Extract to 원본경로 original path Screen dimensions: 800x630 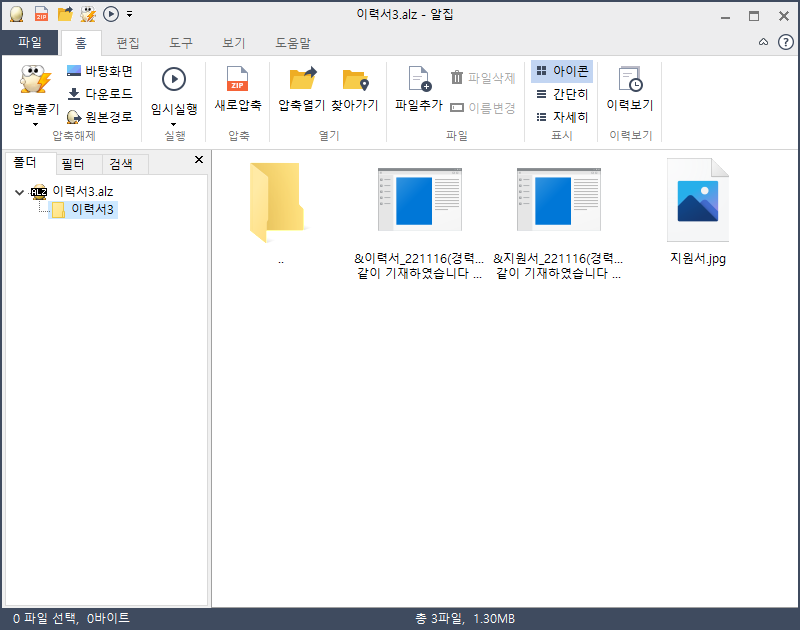point(99,117)
